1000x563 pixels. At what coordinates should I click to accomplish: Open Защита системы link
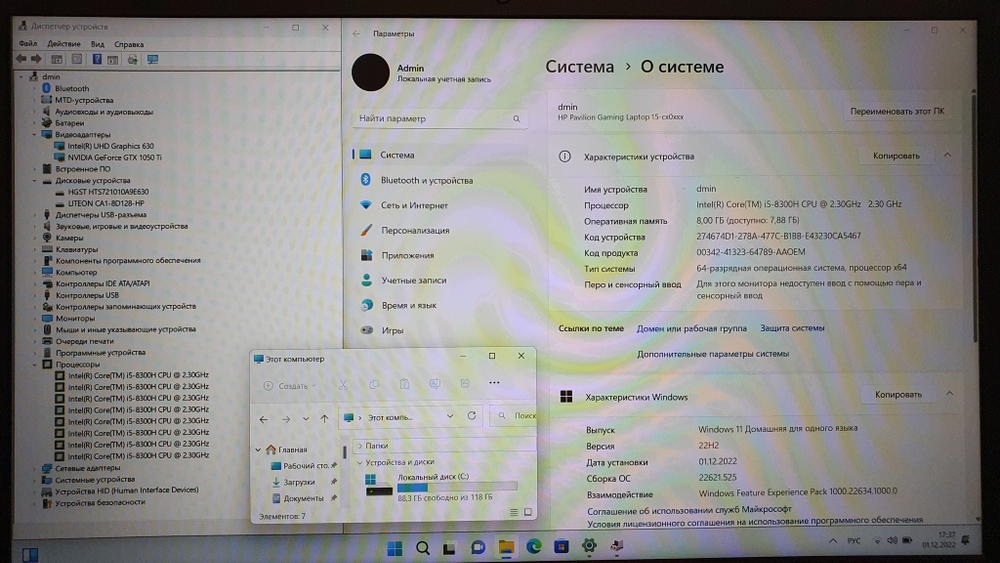(x=792, y=328)
